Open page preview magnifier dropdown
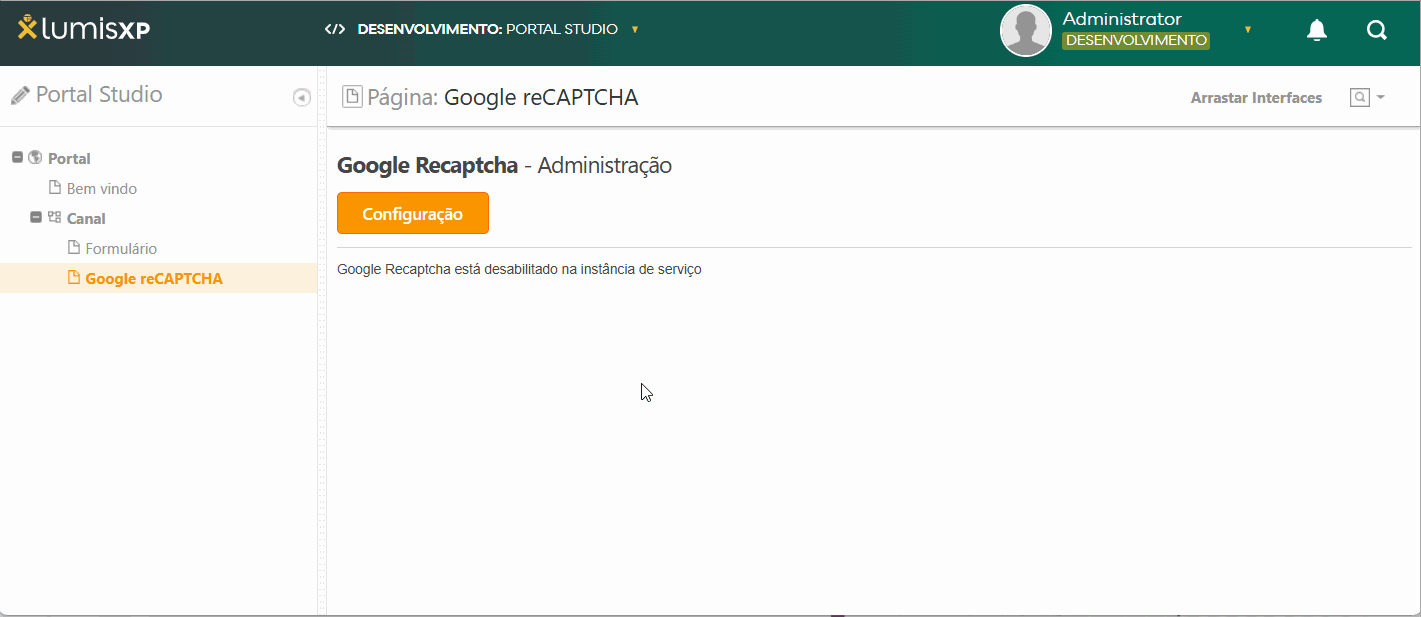1421x617 pixels. 1367,97
